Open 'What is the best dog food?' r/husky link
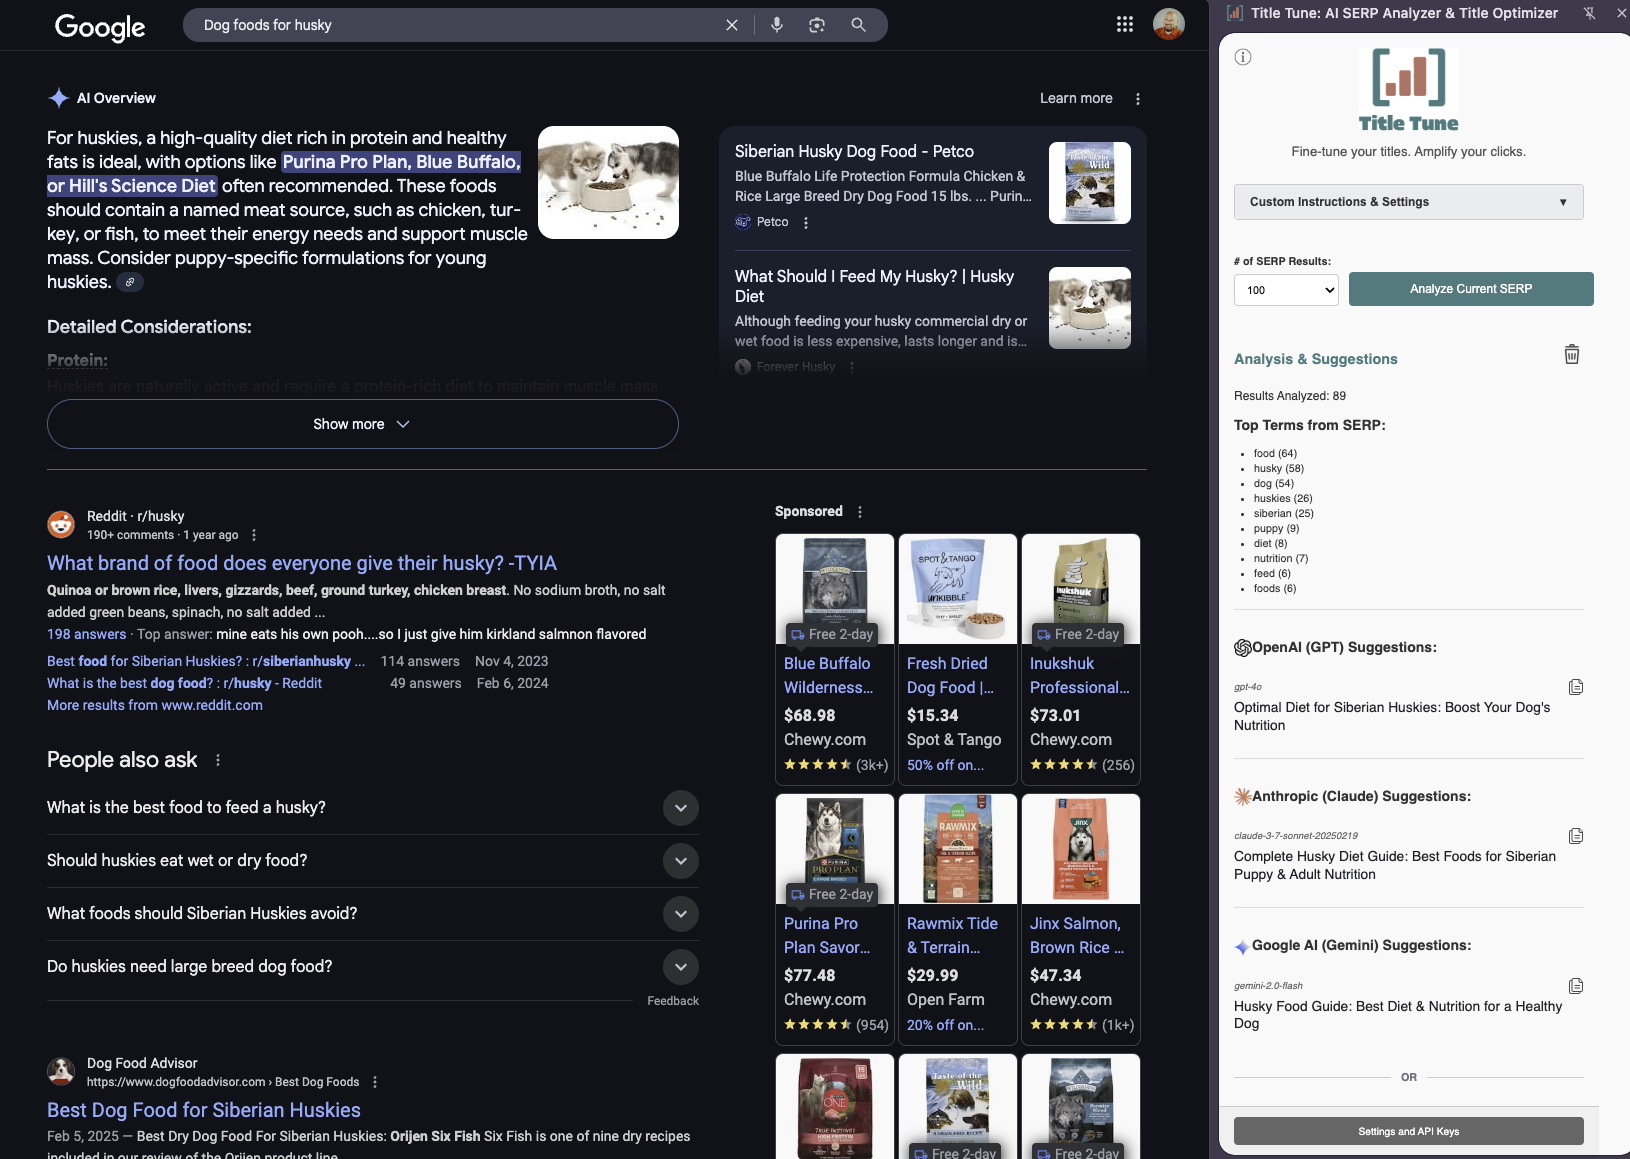Screen dimensions: 1630x1159 [184, 683]
